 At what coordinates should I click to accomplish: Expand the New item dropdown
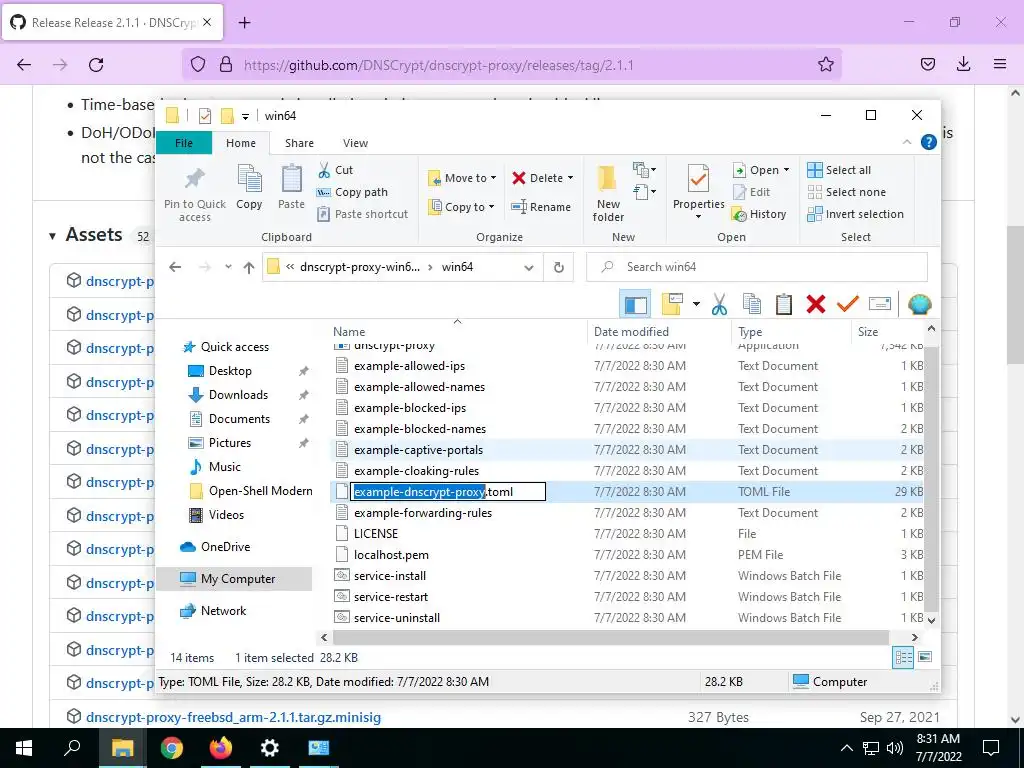645,170
